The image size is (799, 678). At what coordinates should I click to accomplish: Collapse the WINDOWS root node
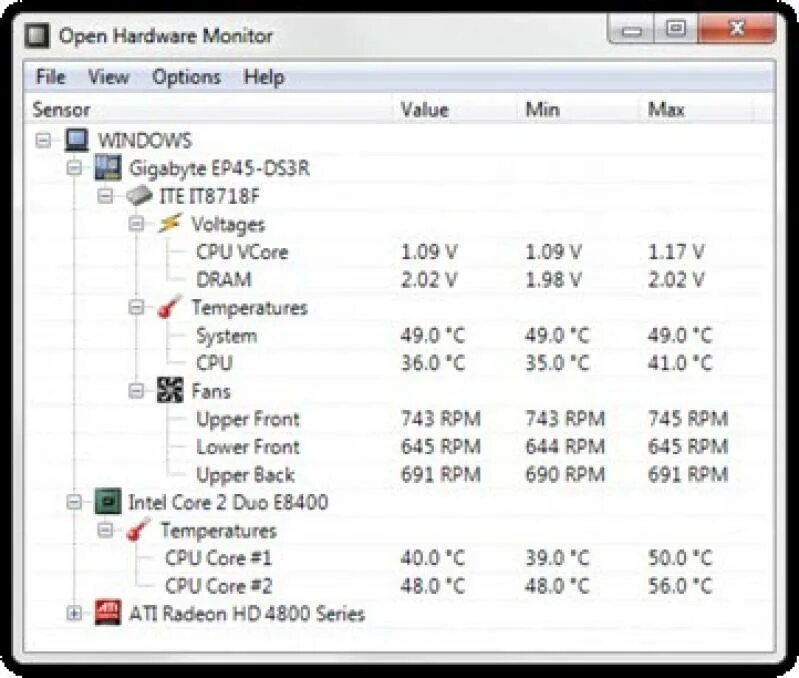44,141
